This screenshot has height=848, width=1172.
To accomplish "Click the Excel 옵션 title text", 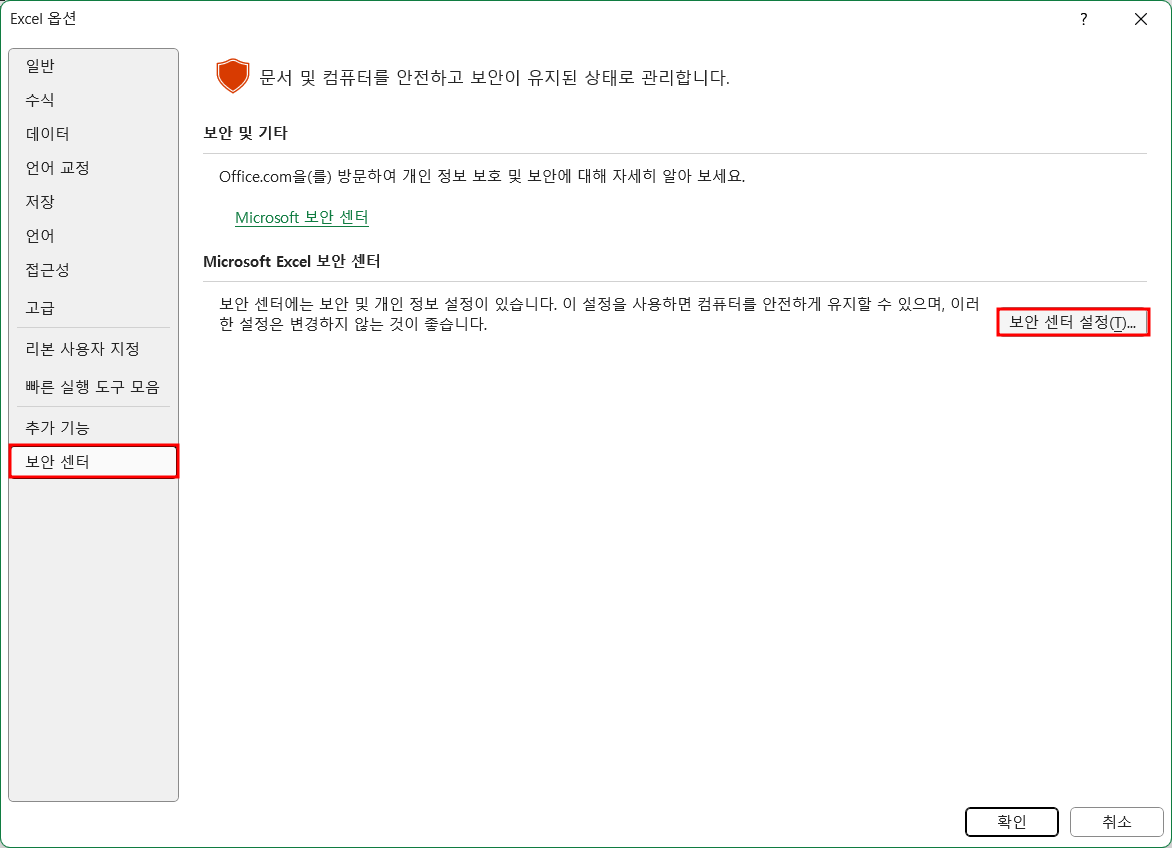I will (43, 19).
